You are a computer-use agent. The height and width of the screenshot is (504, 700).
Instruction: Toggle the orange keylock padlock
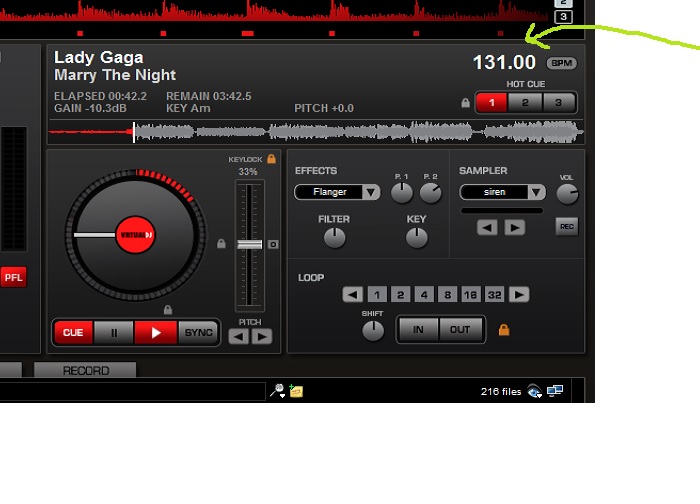tap(271, 158)
